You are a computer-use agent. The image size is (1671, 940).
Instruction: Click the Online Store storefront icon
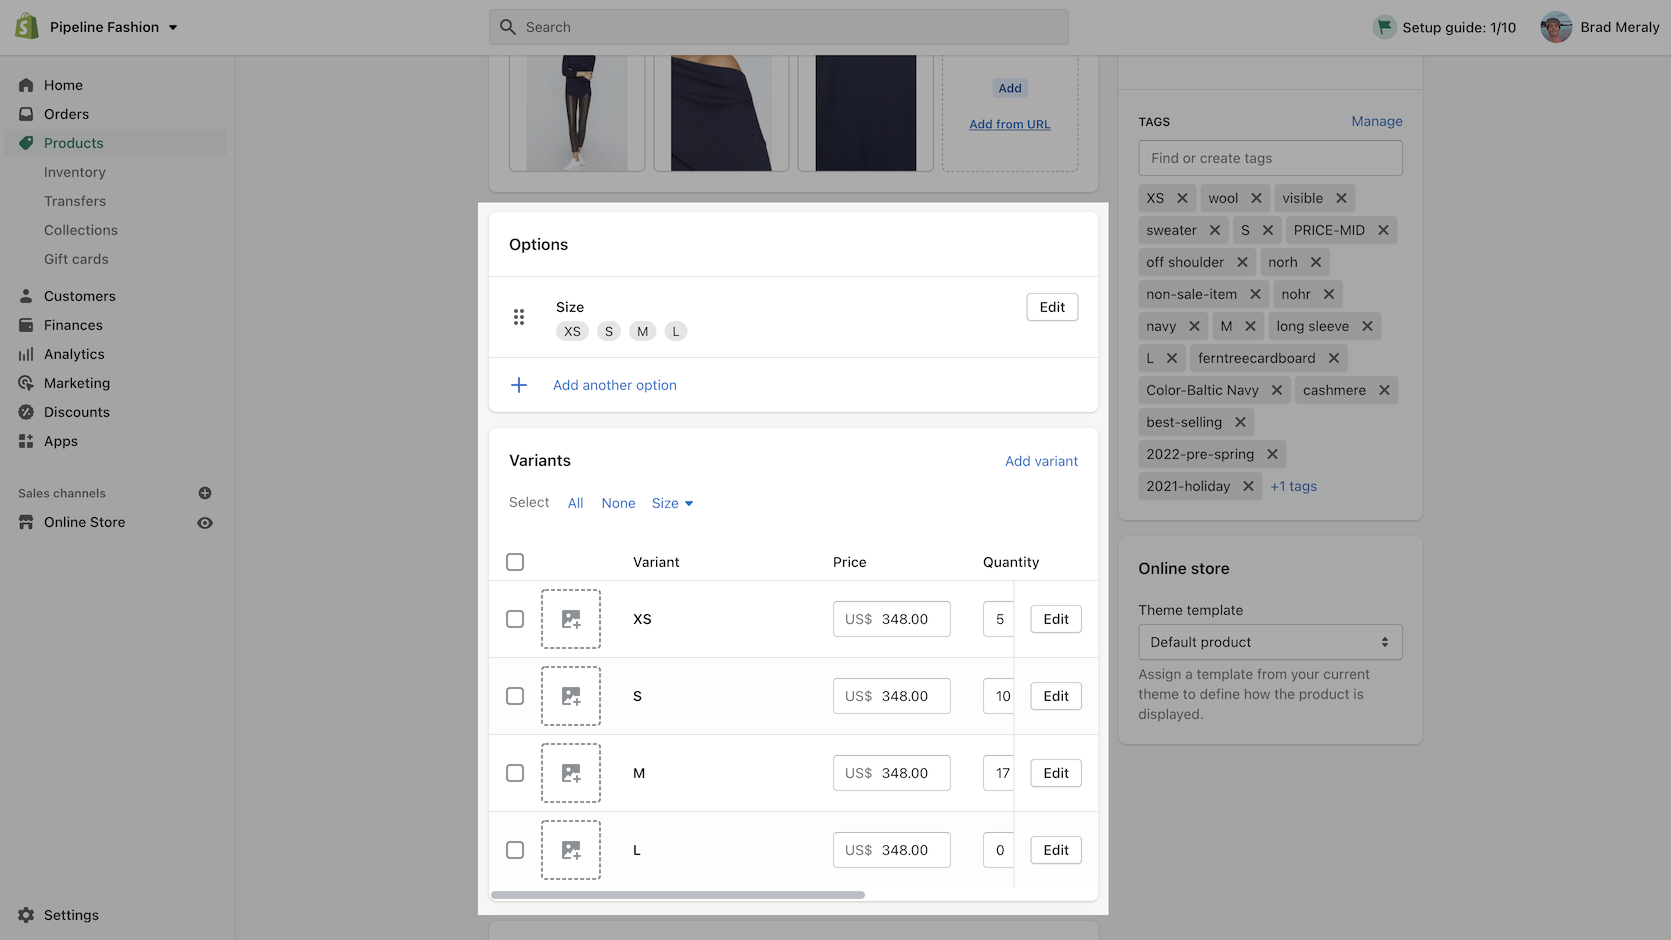[x=26, y=522]
